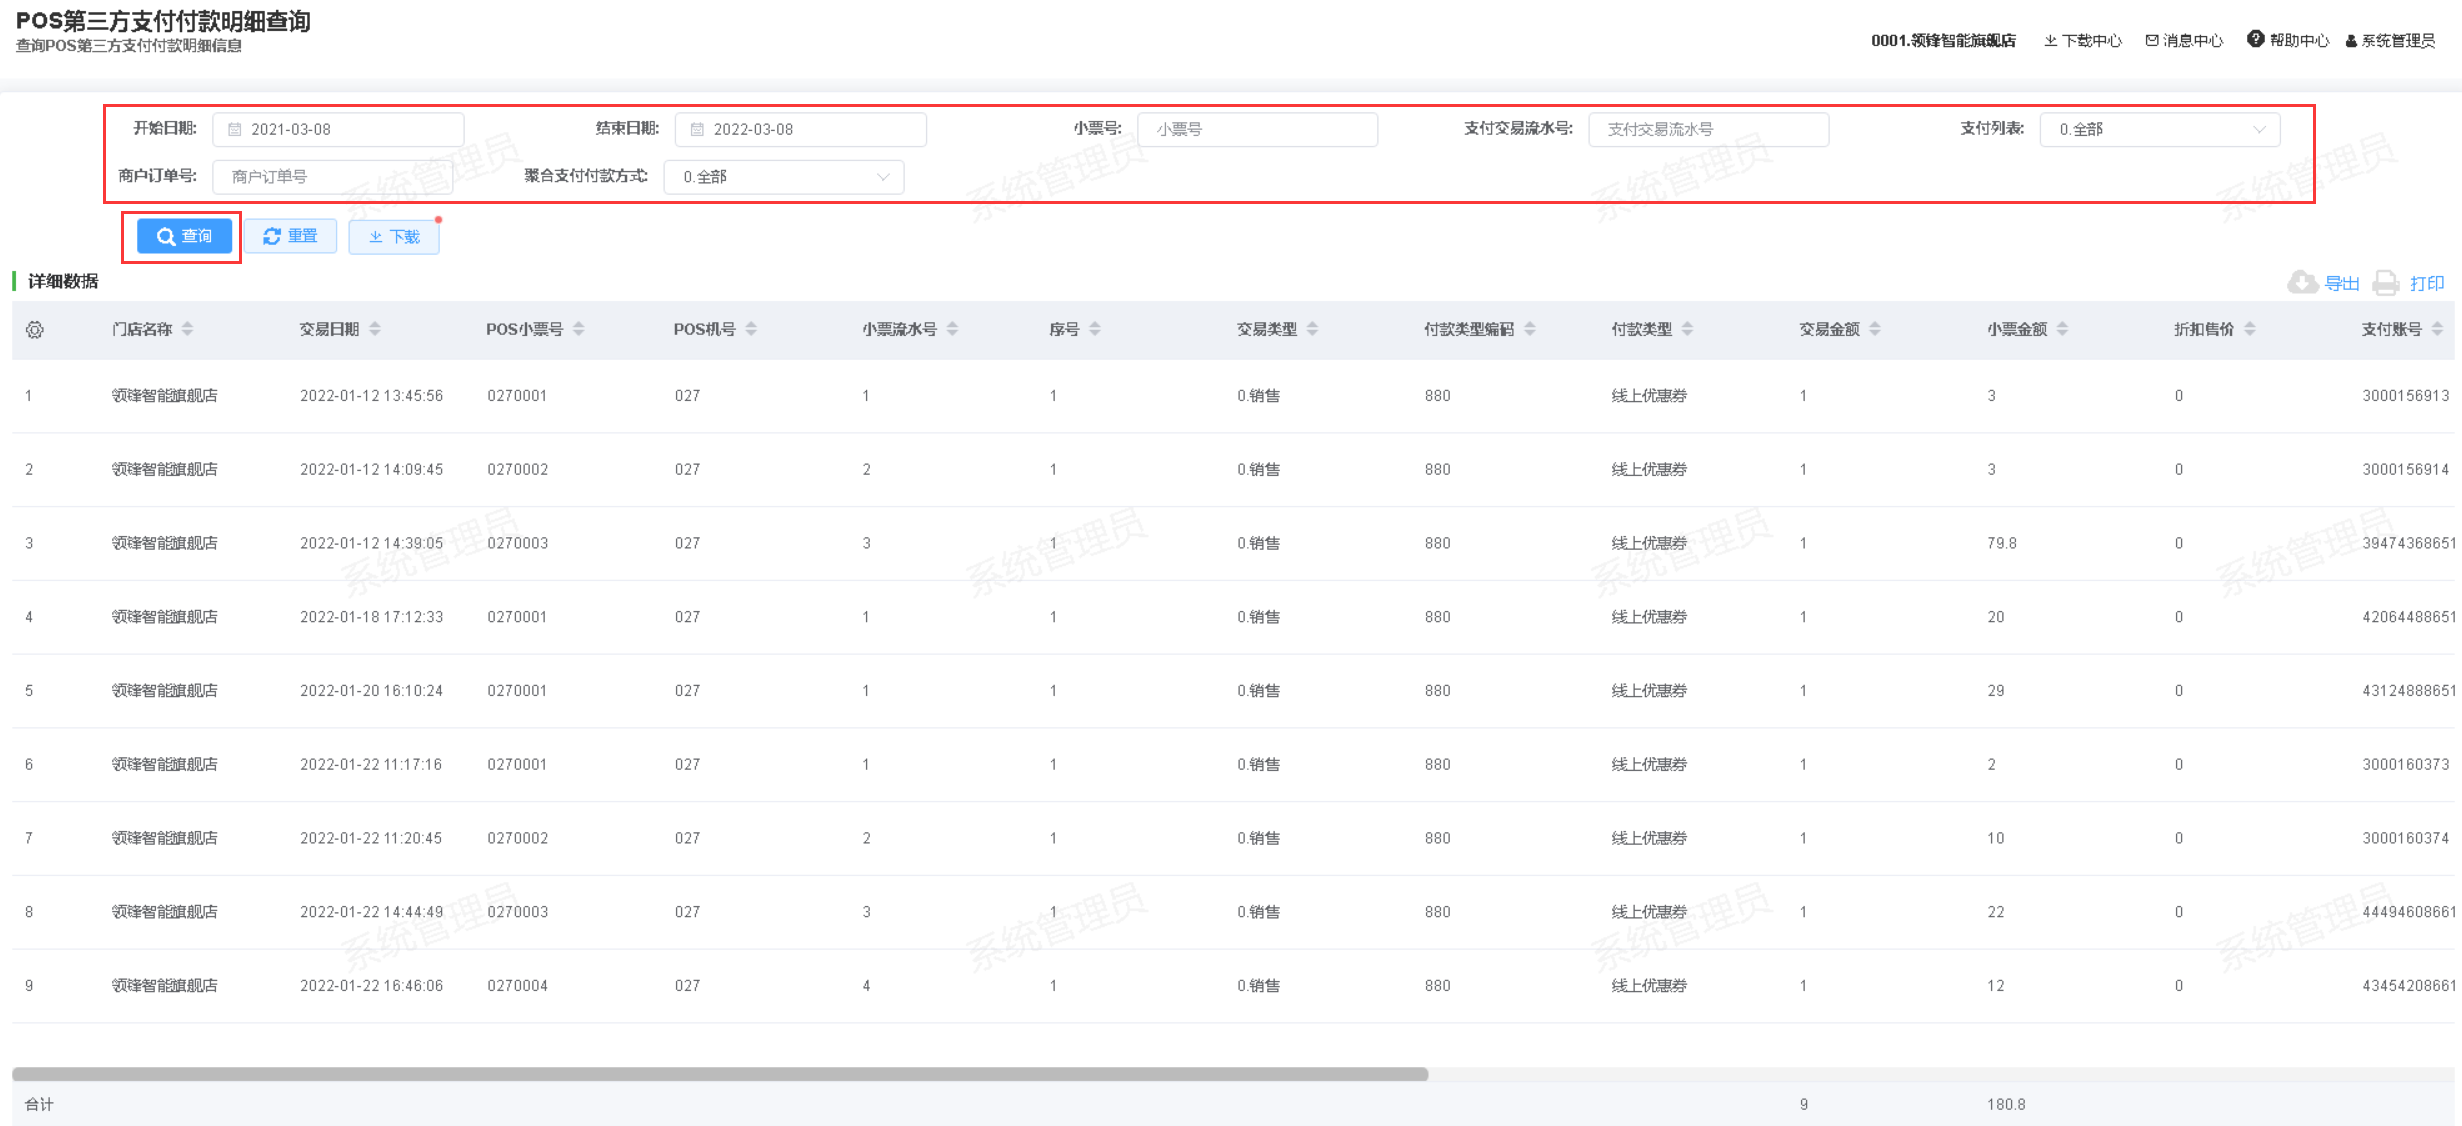Click the 0001.领锋智能旗舰店 store selector
Screen dimensions: 2462x1126
[1942, 41]
